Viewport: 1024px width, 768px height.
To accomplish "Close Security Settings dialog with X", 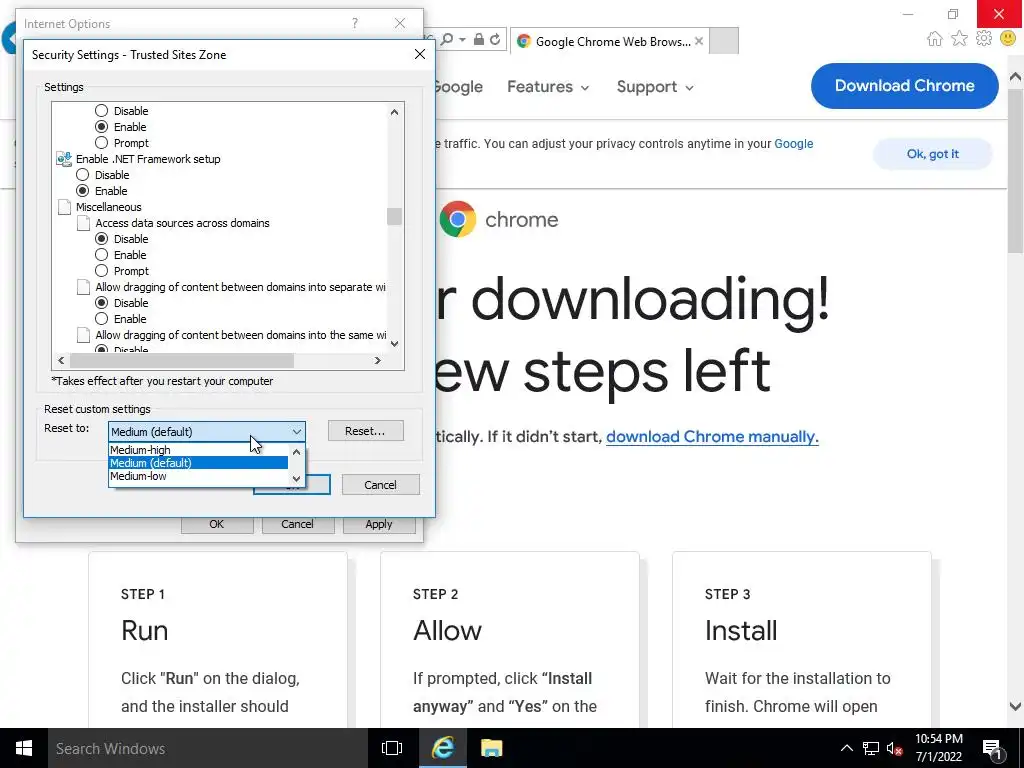I will tap(420, 54).
